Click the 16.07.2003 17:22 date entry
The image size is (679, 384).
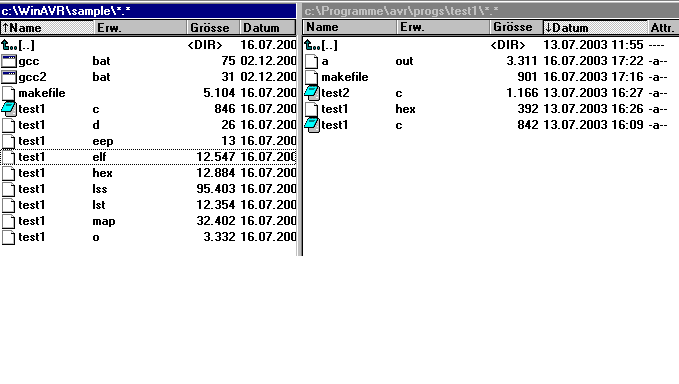(593, 61)
